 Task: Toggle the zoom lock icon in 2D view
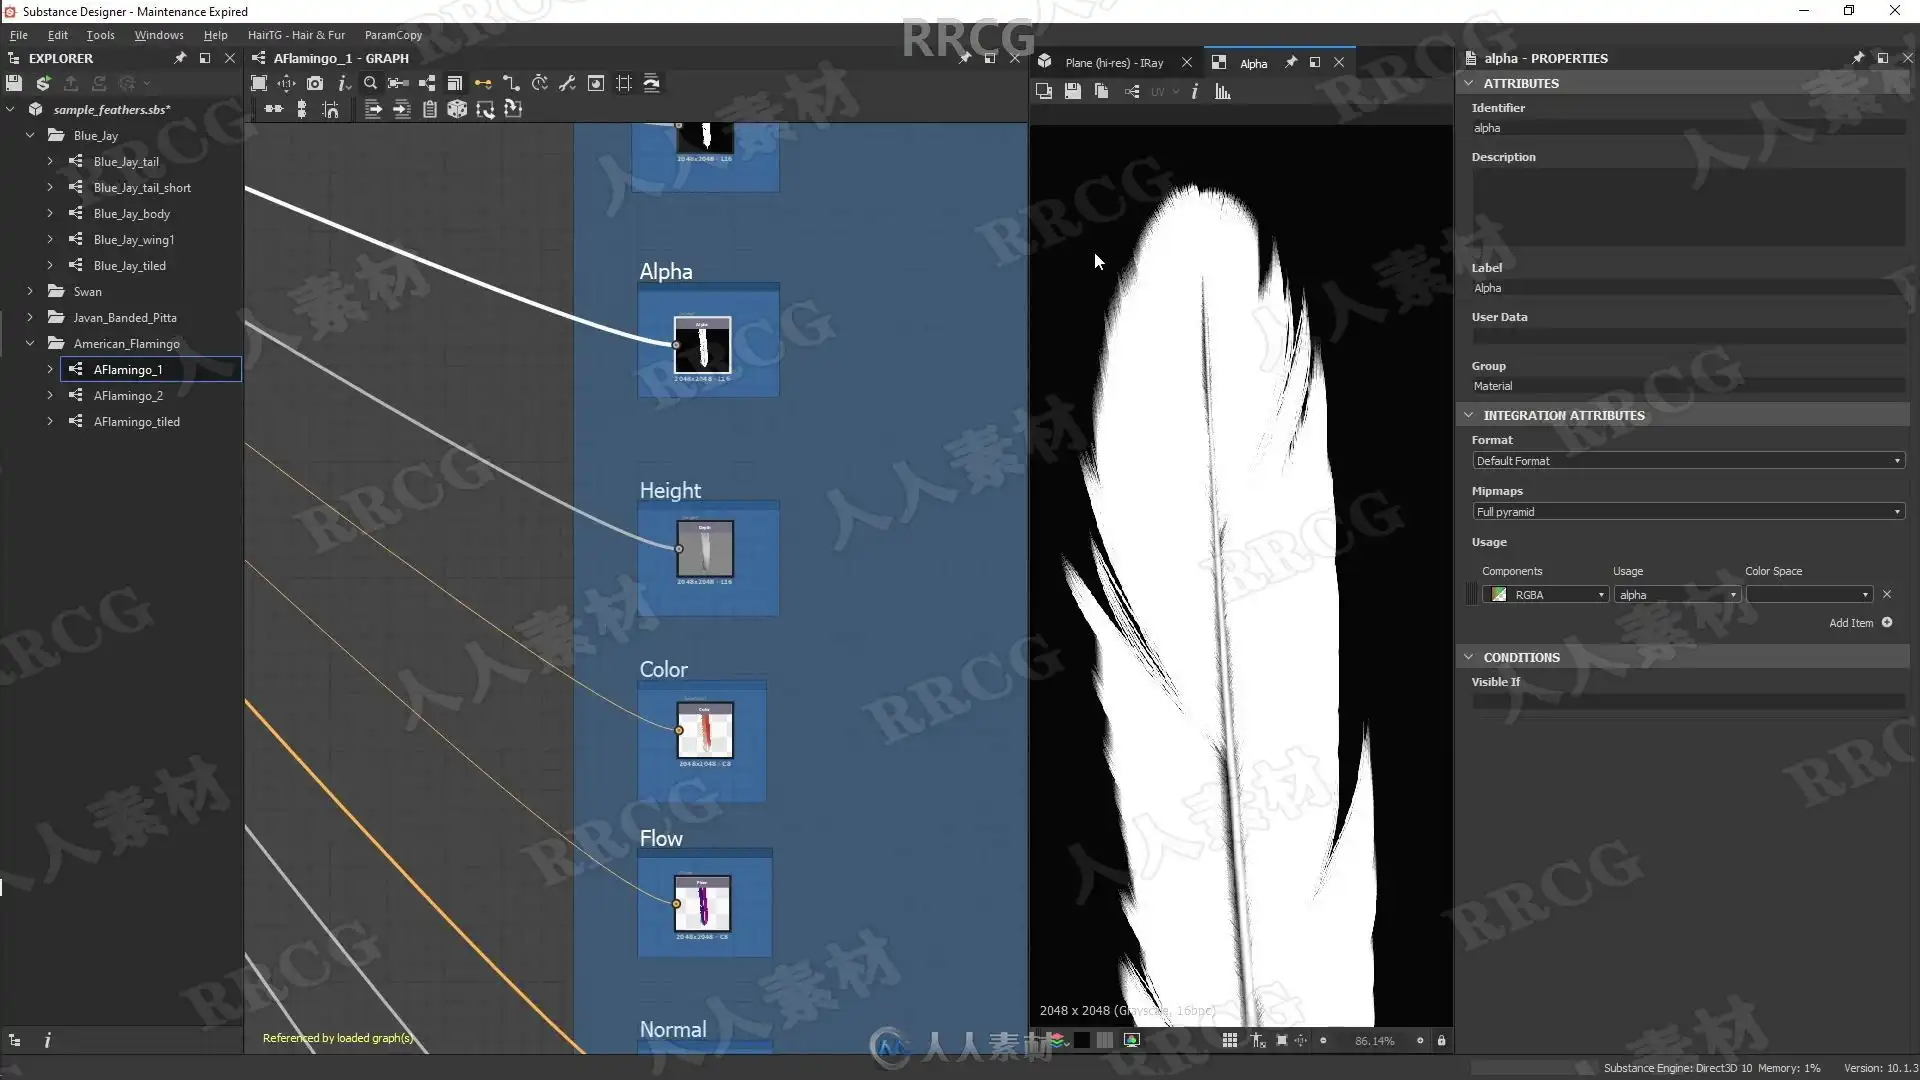pyautogui.click(x=1441, y=1040)
